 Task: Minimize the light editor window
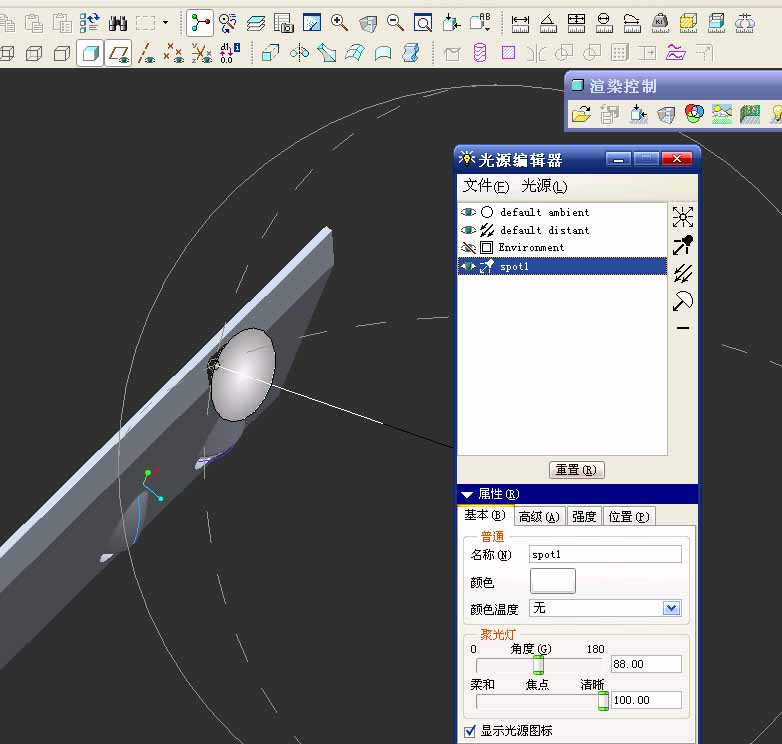pos(618,159)
